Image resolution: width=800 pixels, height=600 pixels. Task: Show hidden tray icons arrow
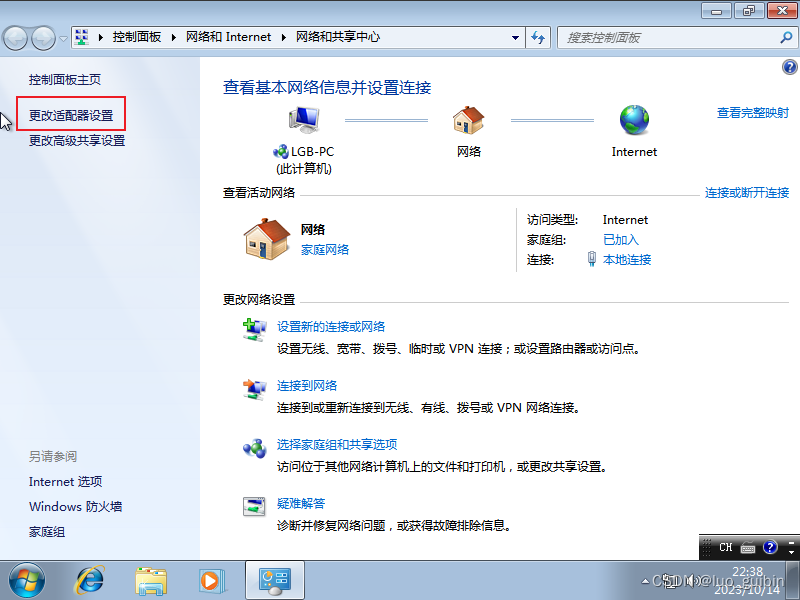pos(645,581)
